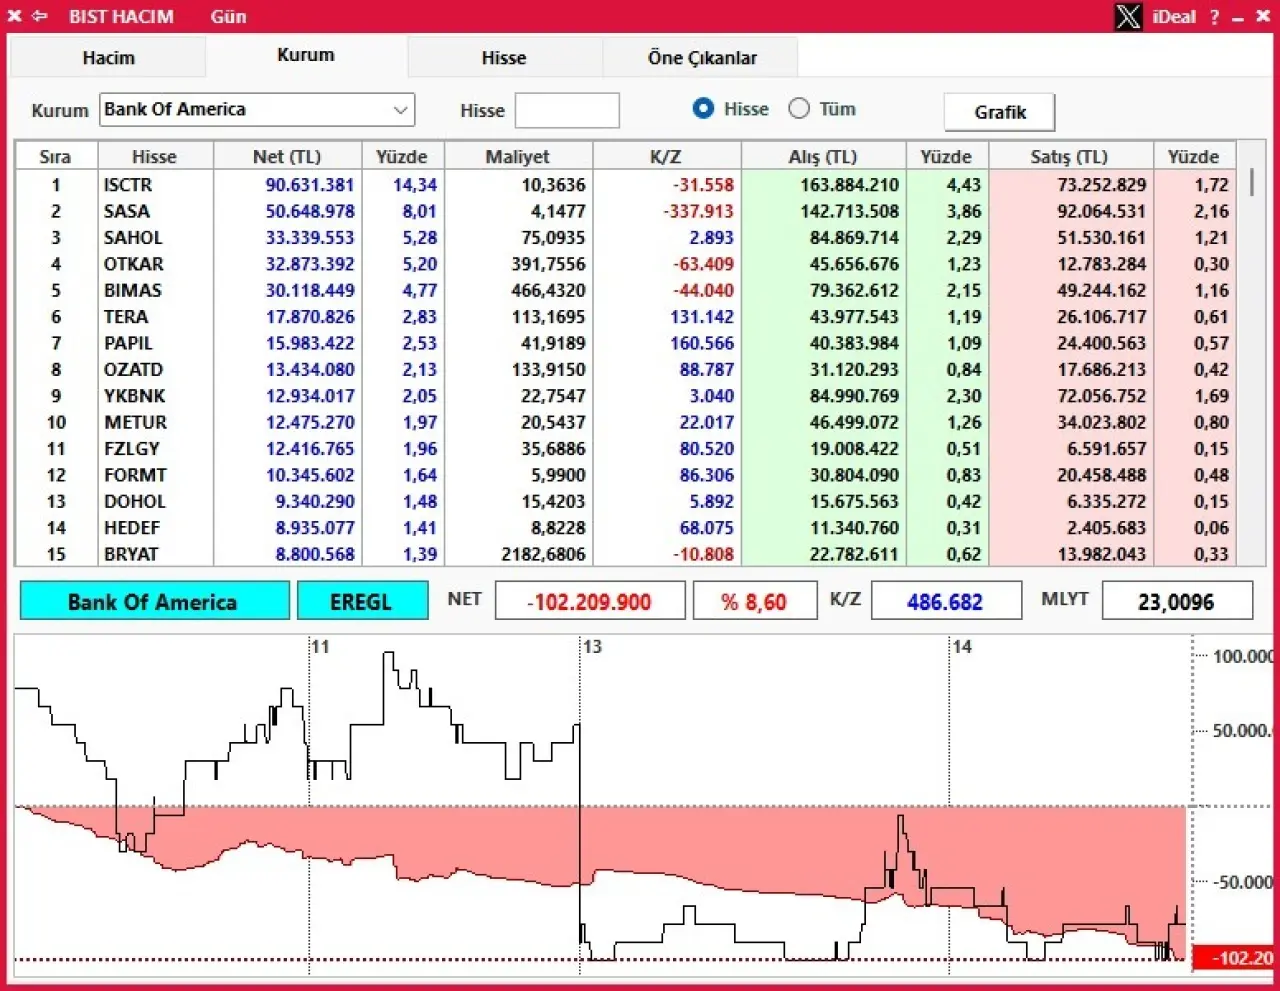Select the OZATD stock row
1280x991 pixels.
[x=626, y=369]
